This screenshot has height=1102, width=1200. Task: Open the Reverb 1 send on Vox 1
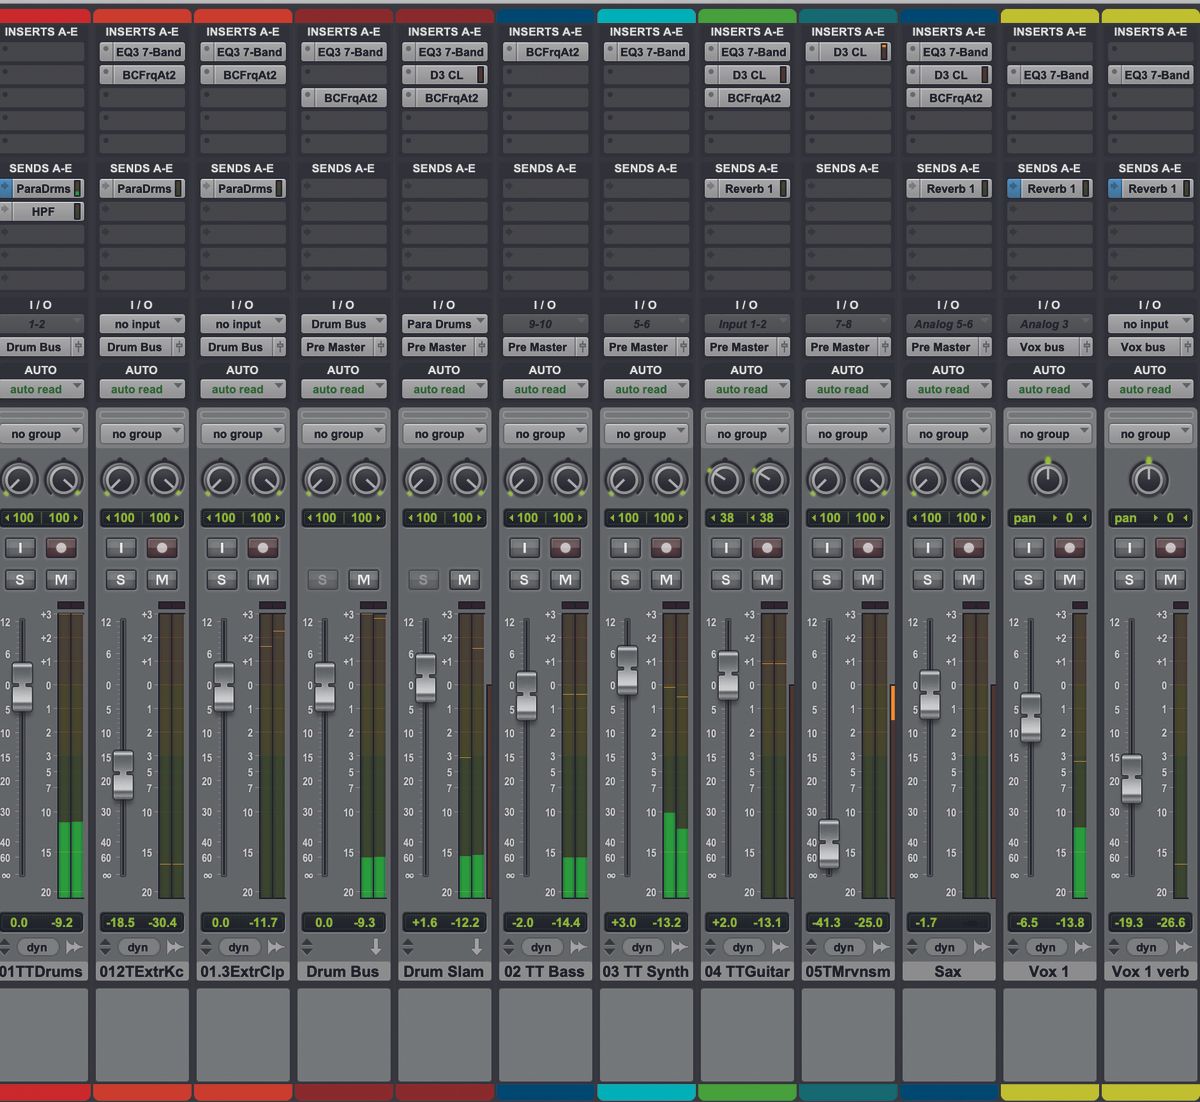[1049, 188]
